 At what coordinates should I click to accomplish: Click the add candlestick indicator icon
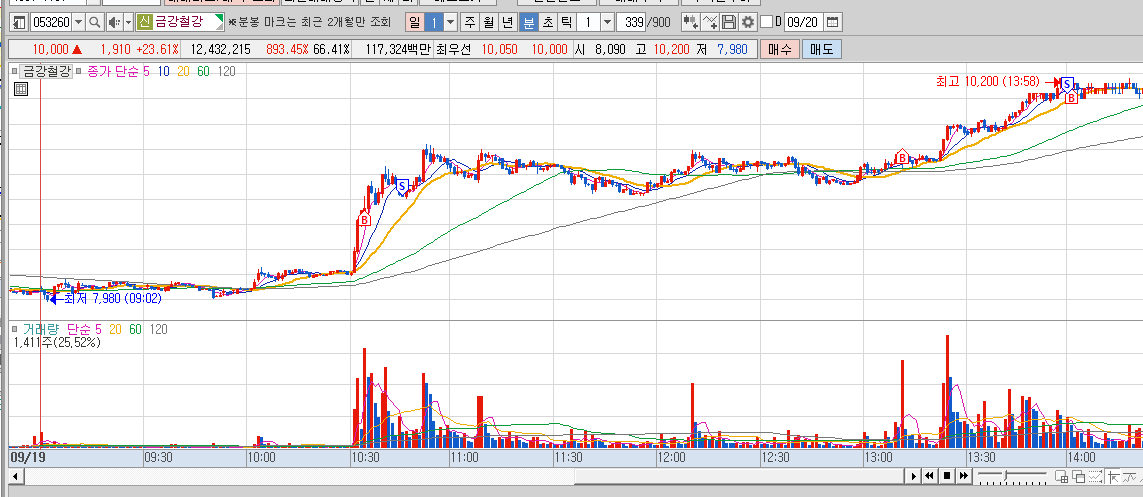[x=690, y=23]
